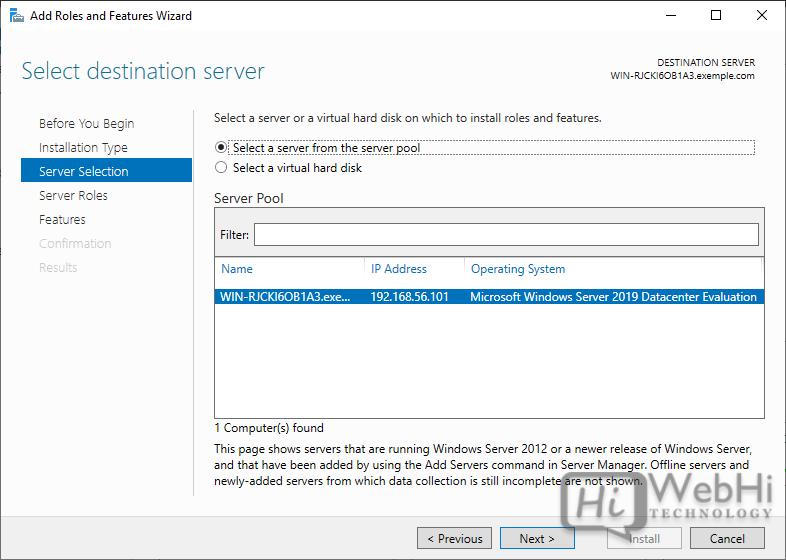Jump to the Features step
The width and height of the screenshot is (786, 560).
62,219
